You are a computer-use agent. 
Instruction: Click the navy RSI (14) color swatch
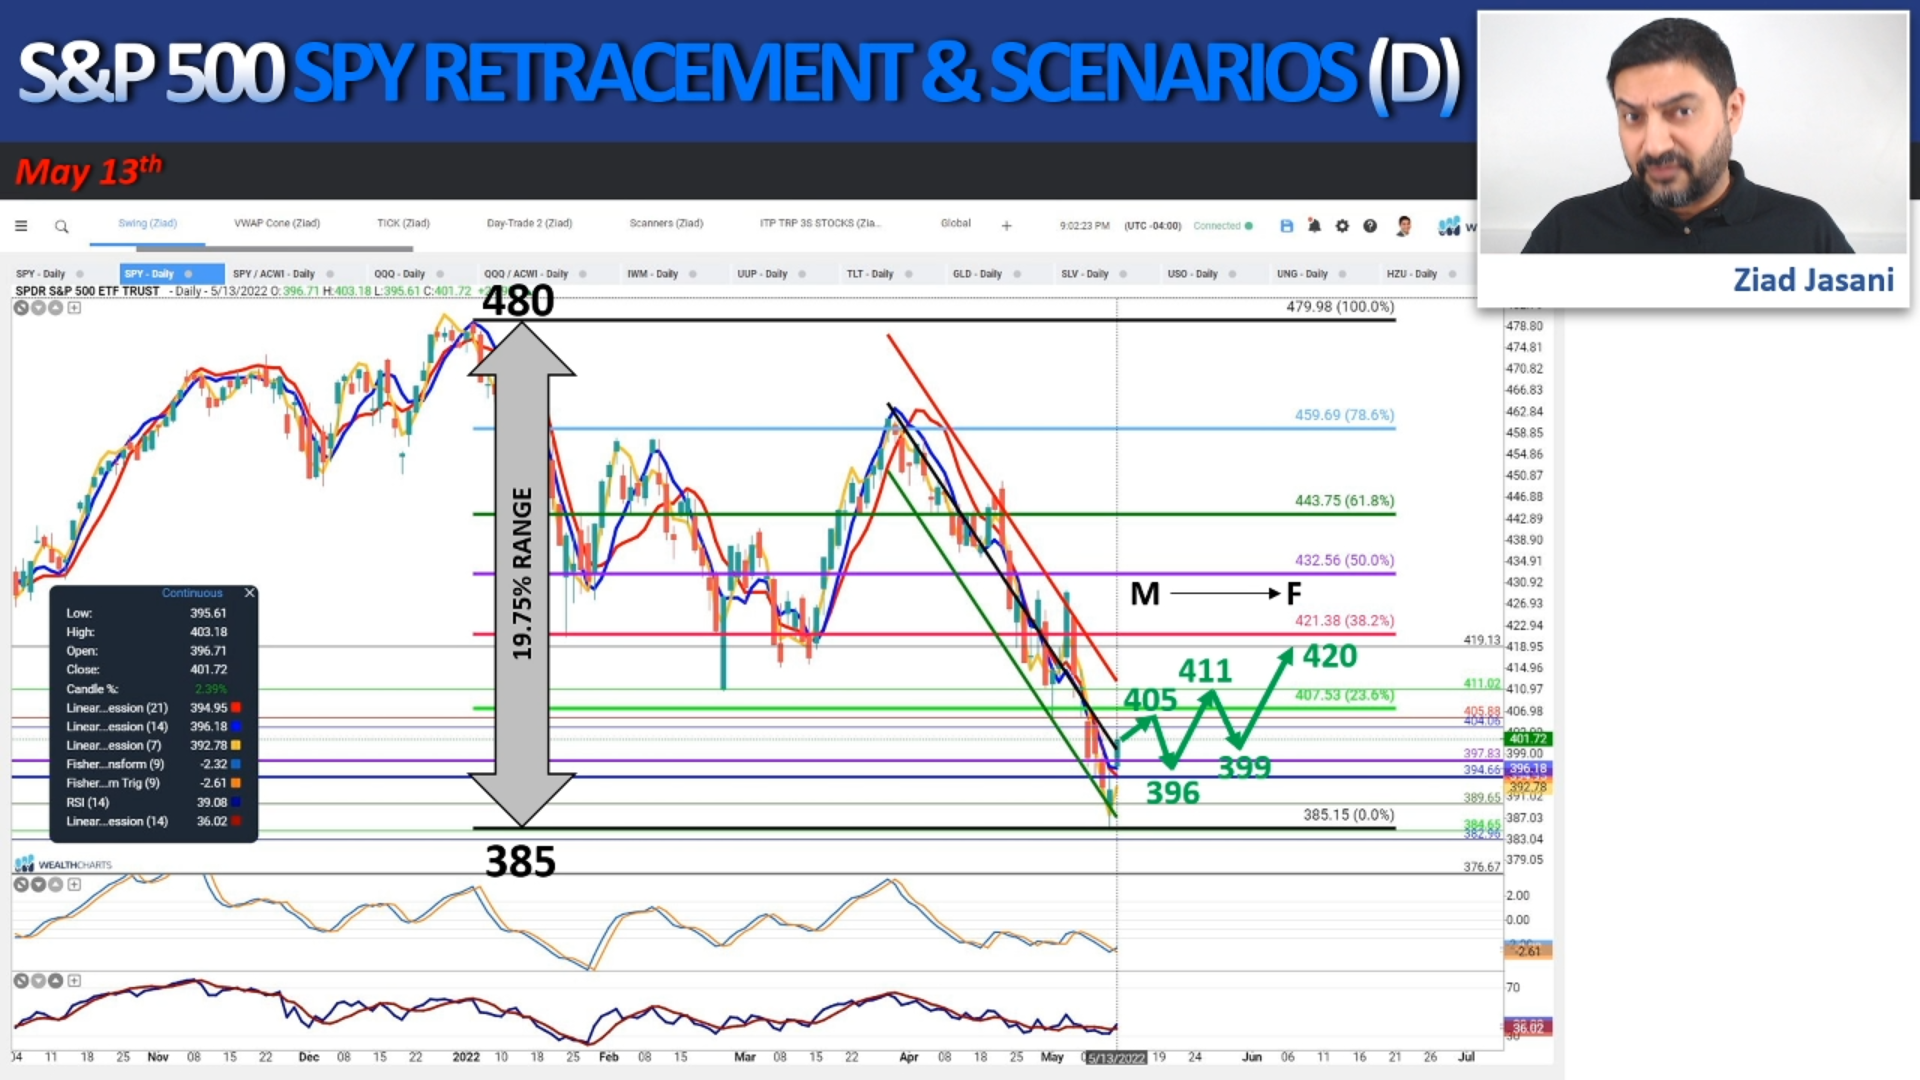[x=236, y=802]
